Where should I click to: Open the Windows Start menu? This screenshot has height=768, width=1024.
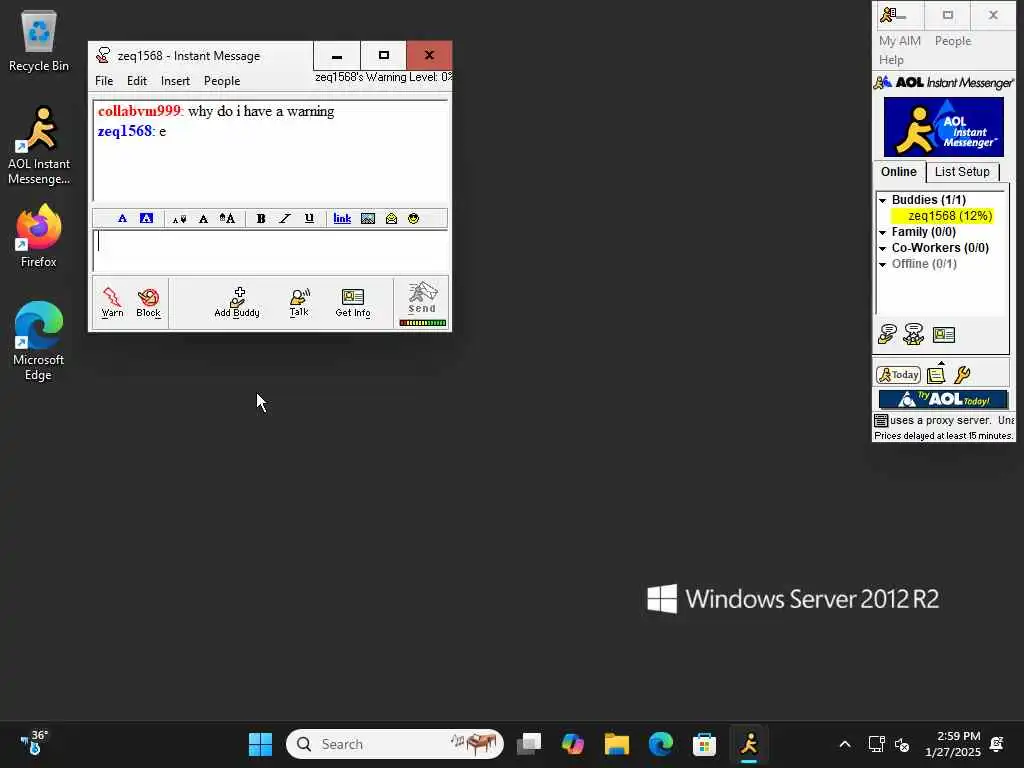(261, 744)
